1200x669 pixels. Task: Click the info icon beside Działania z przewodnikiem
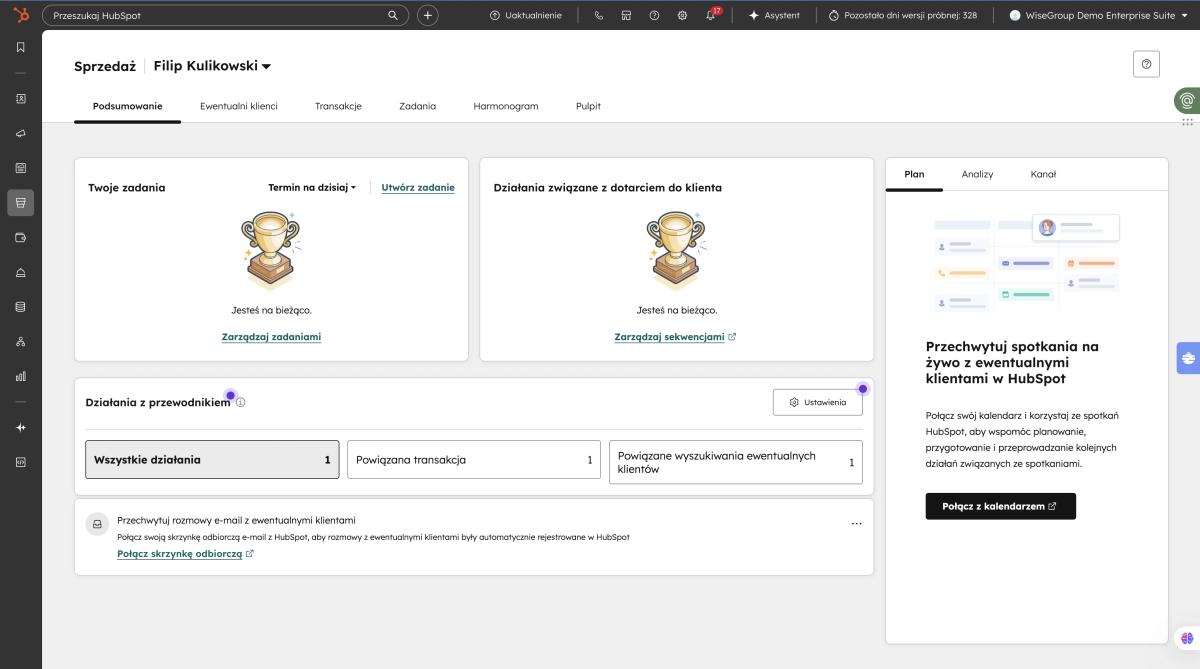(240, 402)
